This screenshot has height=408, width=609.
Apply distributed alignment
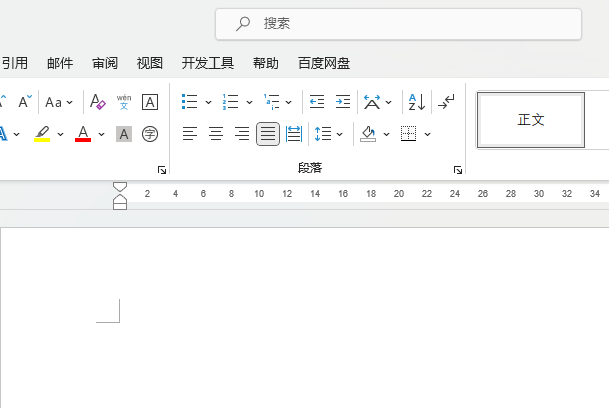point(294,134)
